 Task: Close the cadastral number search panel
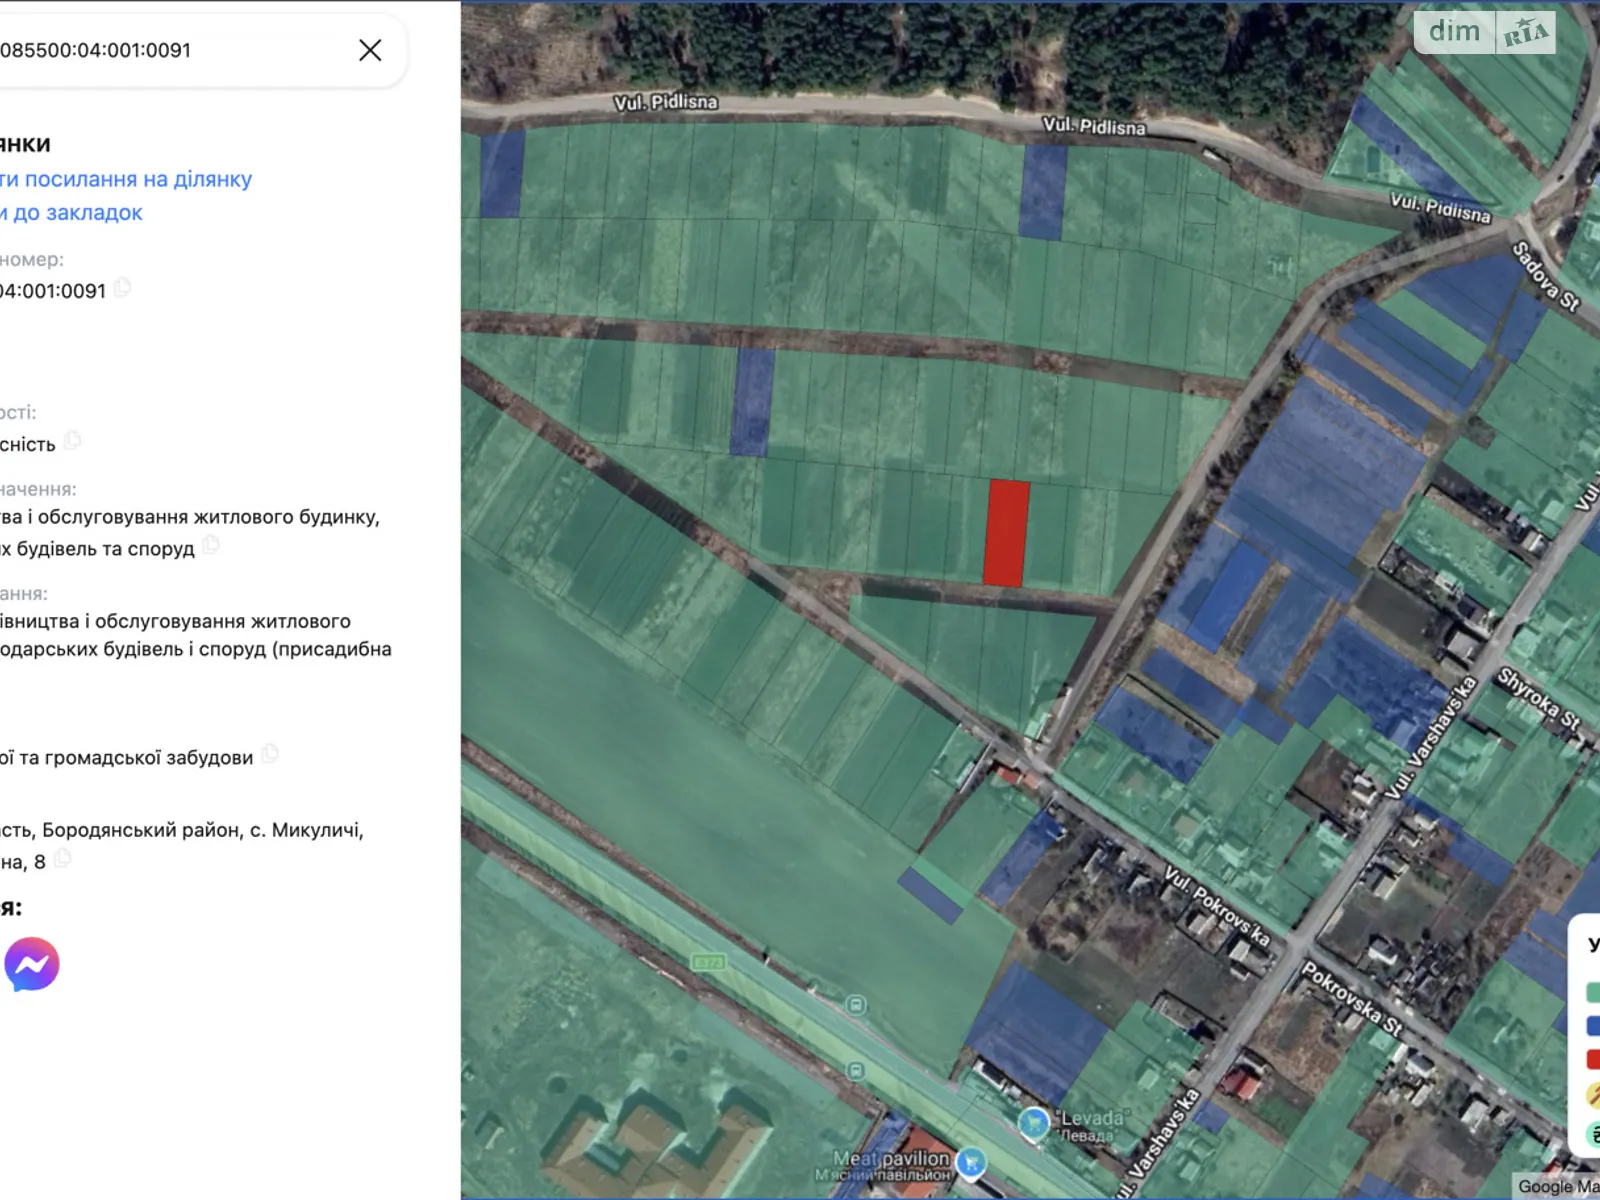tap(370, 50)
